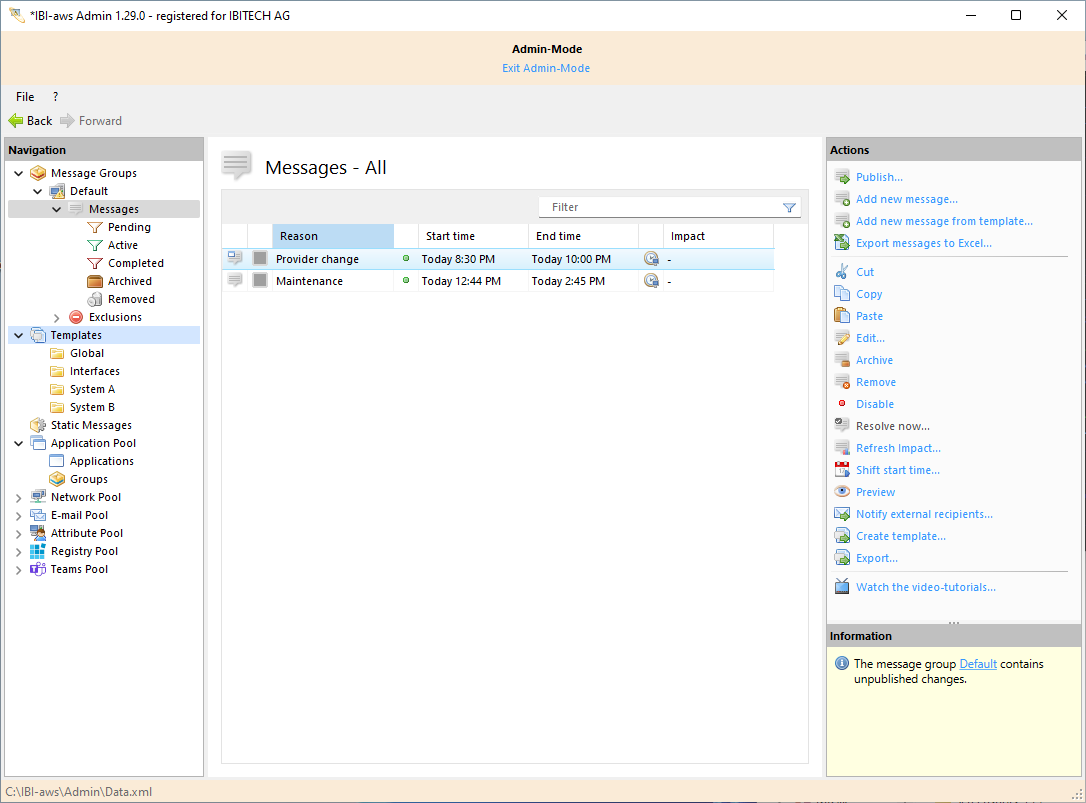Screen dimensions: 1086x803
Task: Click into the Filter input field
Action: (660, 208)
